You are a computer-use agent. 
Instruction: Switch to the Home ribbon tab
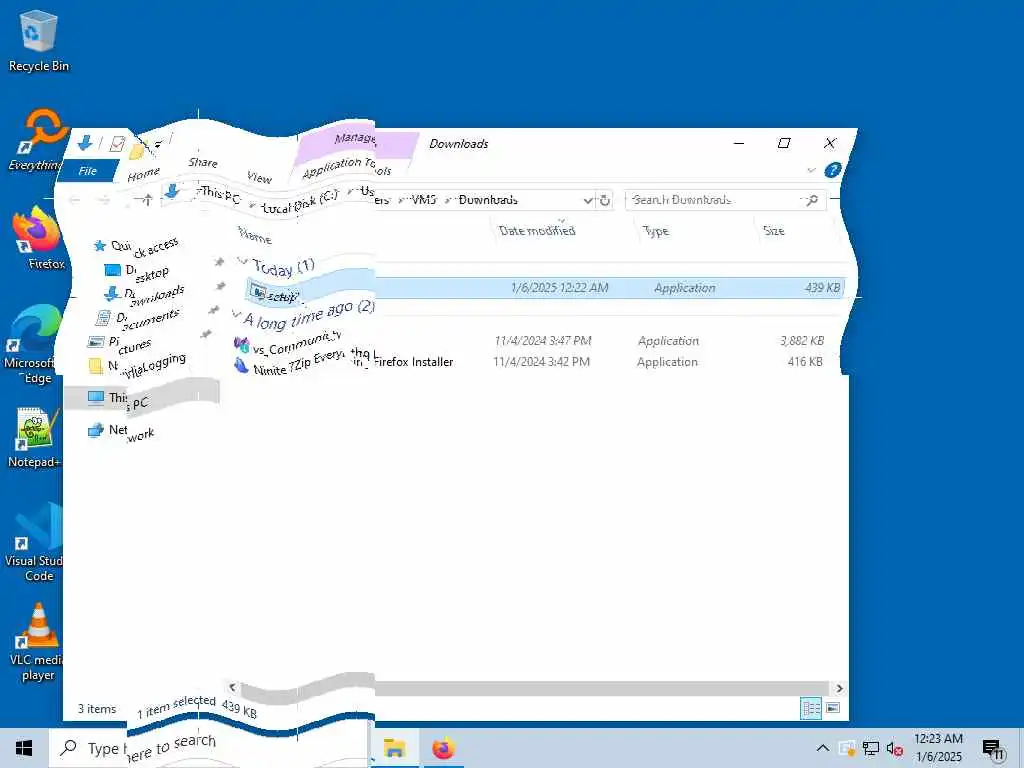(144, 174)
